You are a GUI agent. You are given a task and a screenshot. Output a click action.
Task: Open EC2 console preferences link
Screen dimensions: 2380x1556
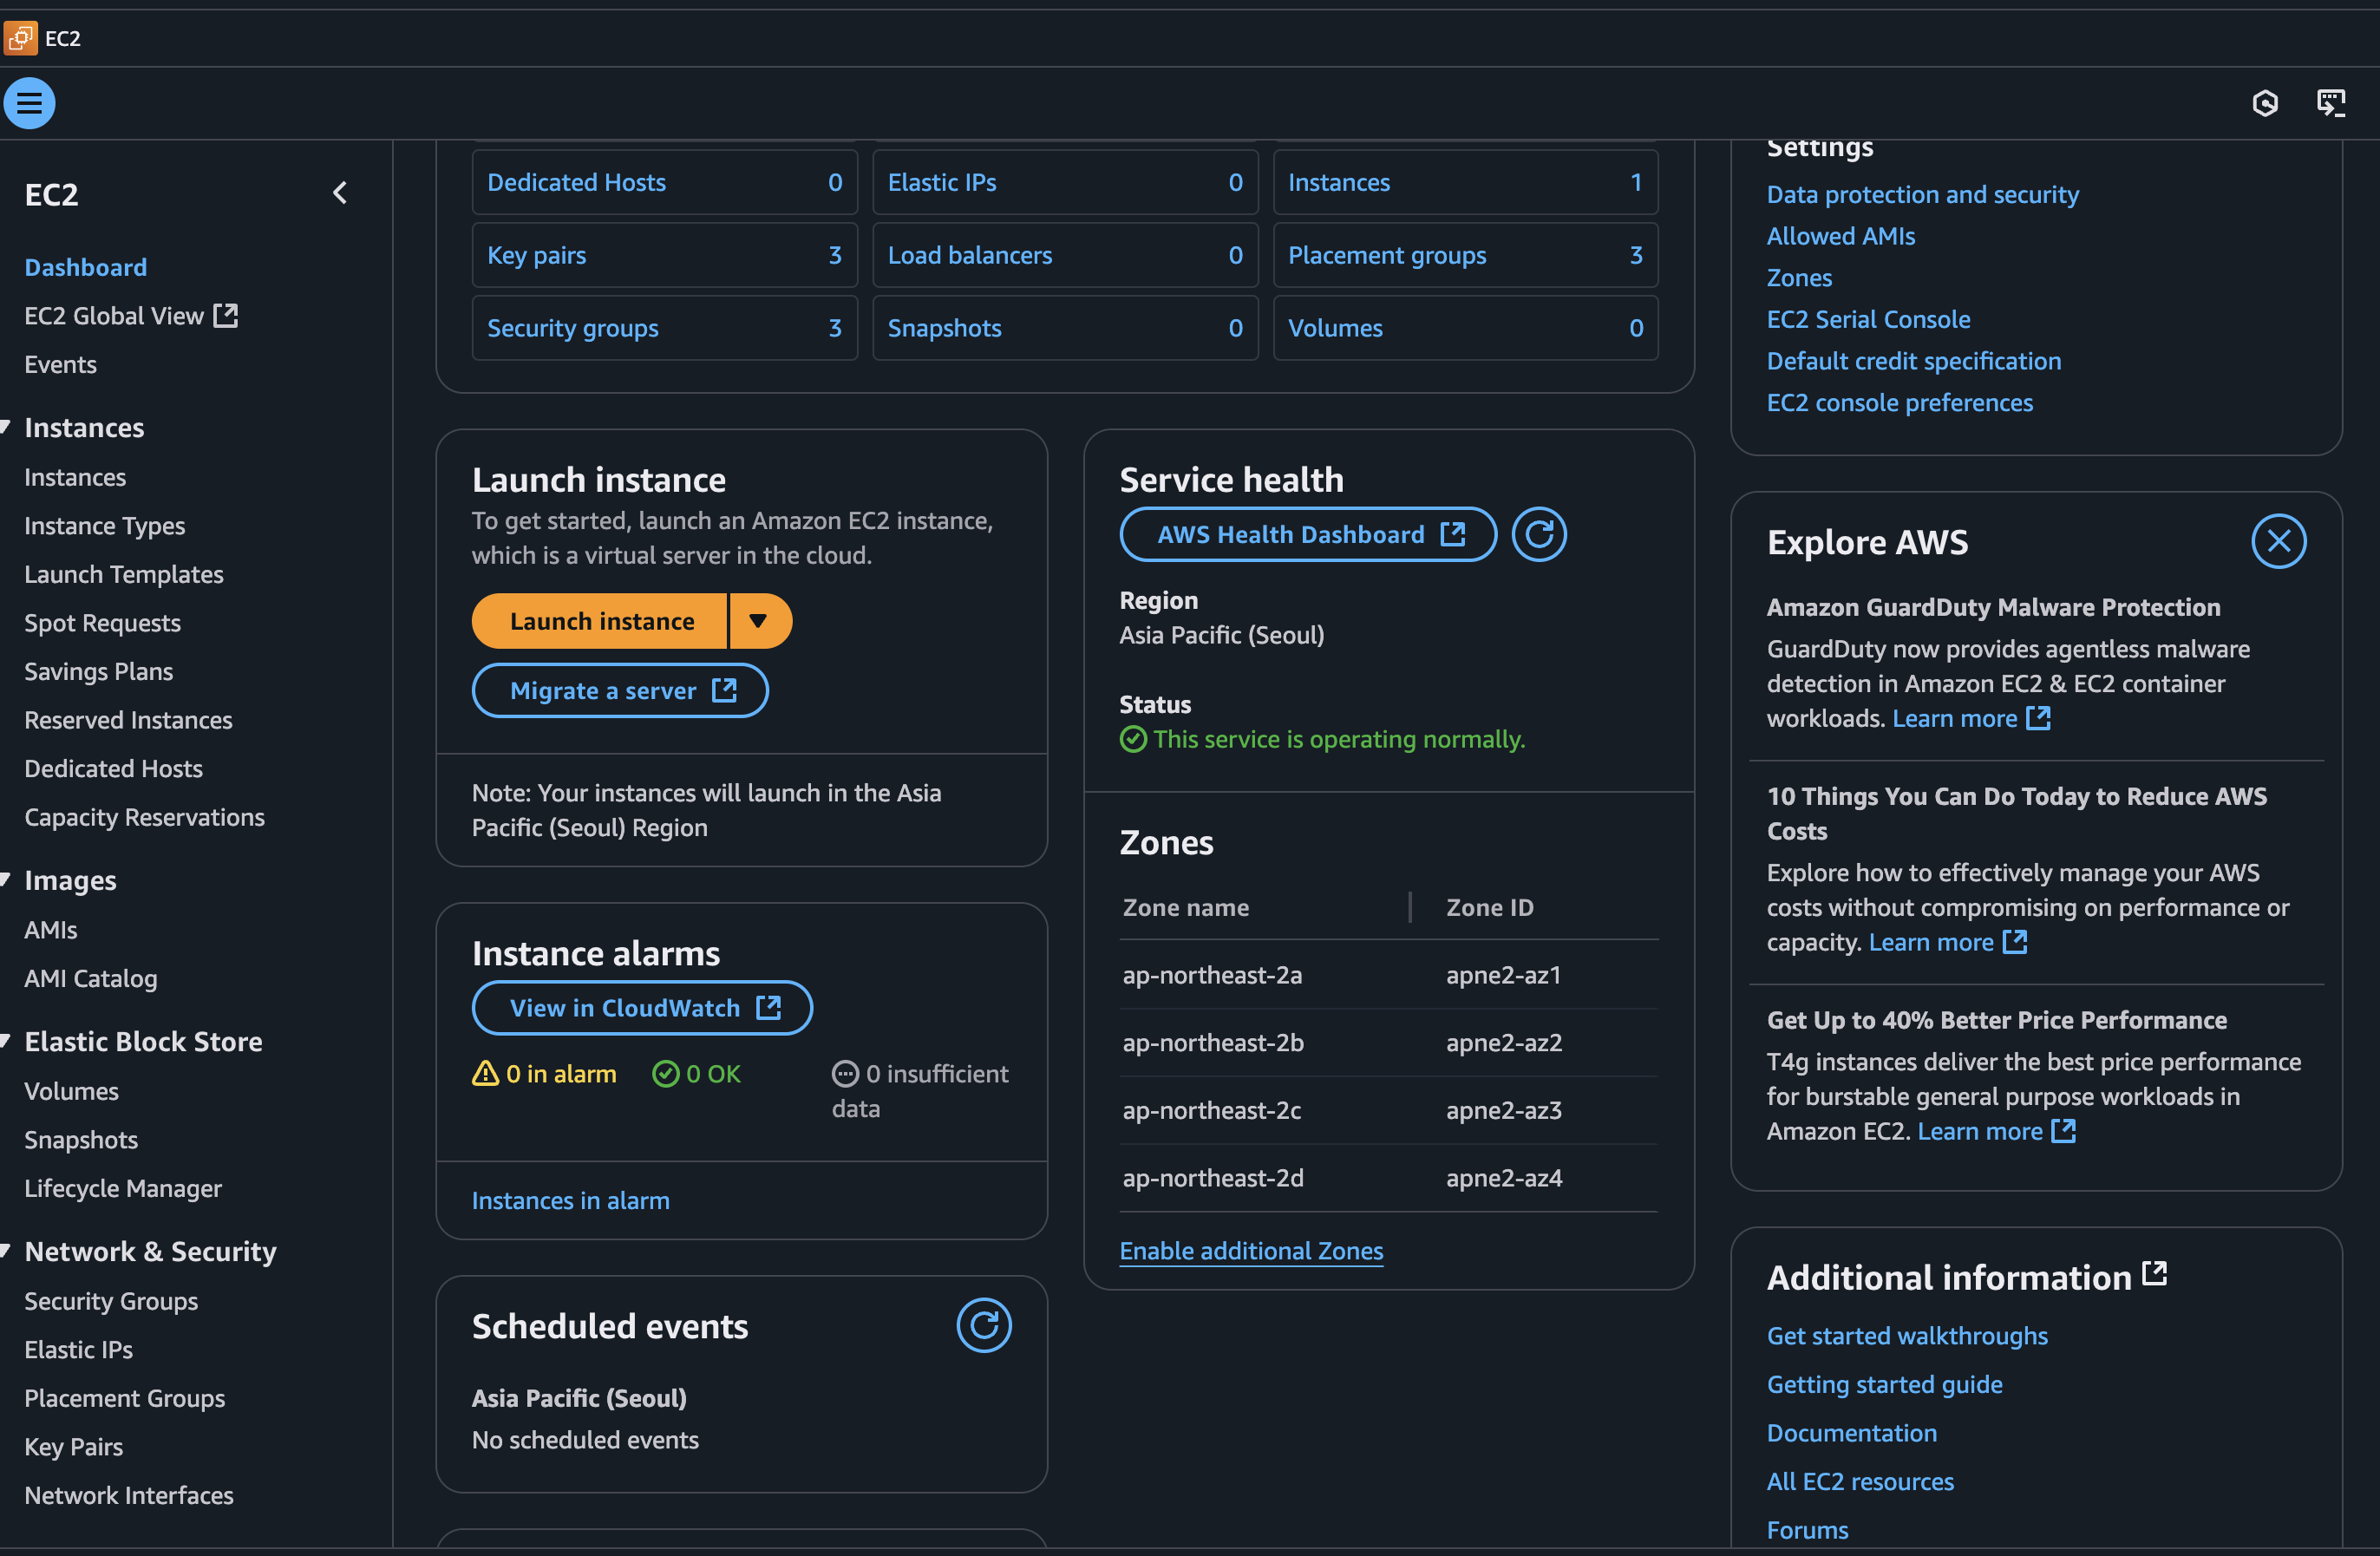click(1899, 402)
